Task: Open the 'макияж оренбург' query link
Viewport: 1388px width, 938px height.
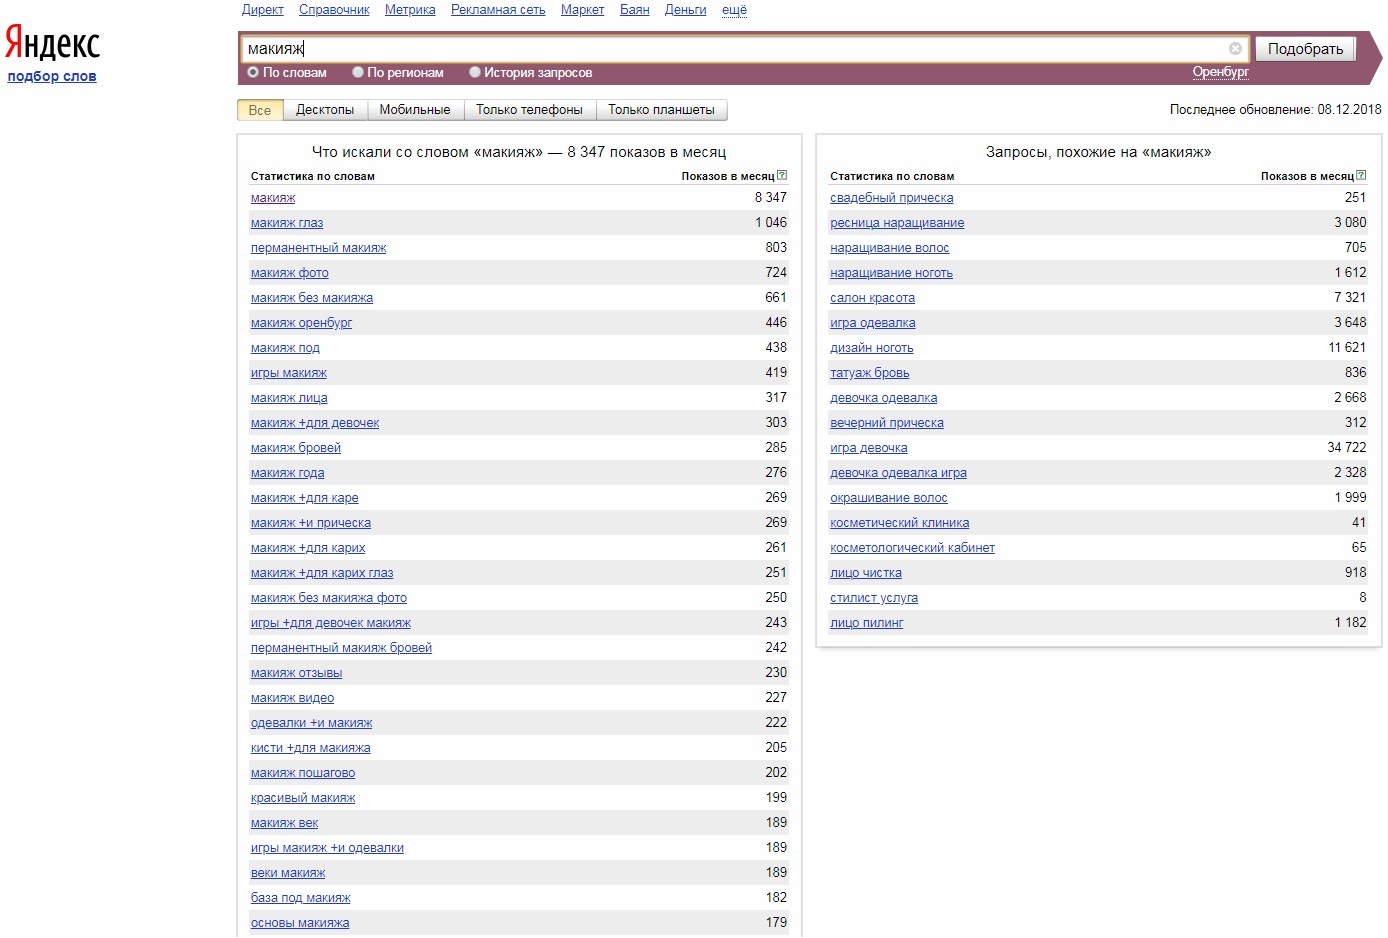Action: click(x=301, y=323)
